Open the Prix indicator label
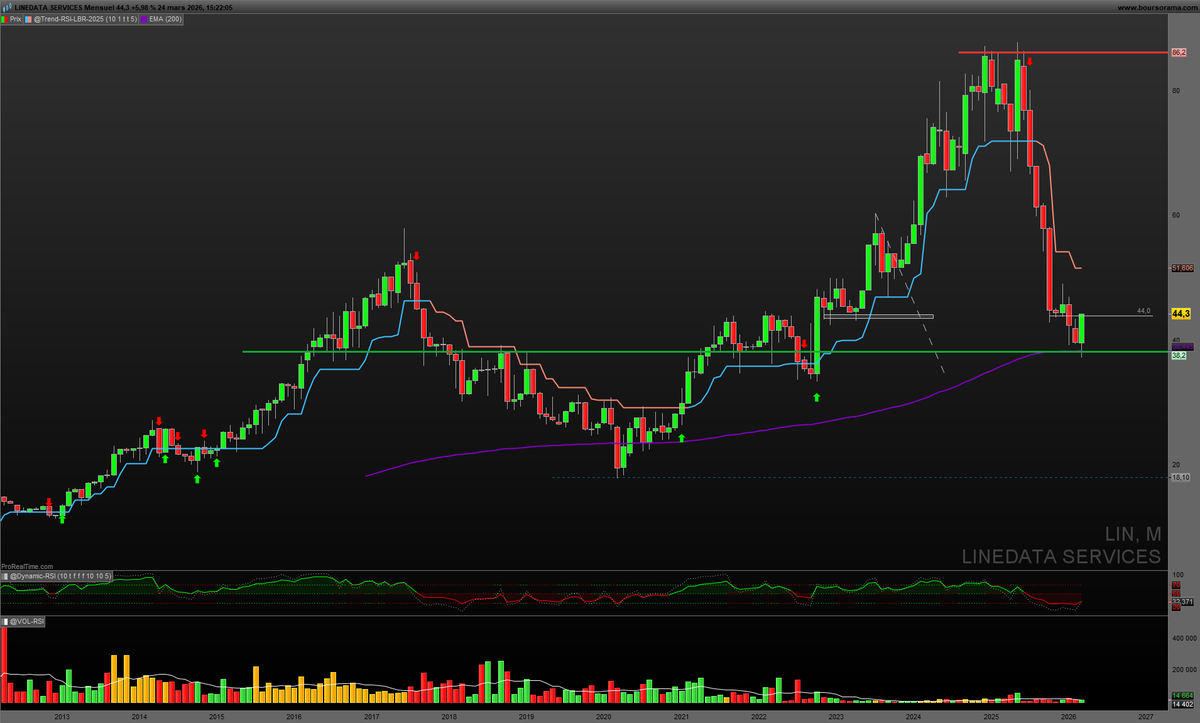This screenshot has width=1200, height=723. coord(17,19)
